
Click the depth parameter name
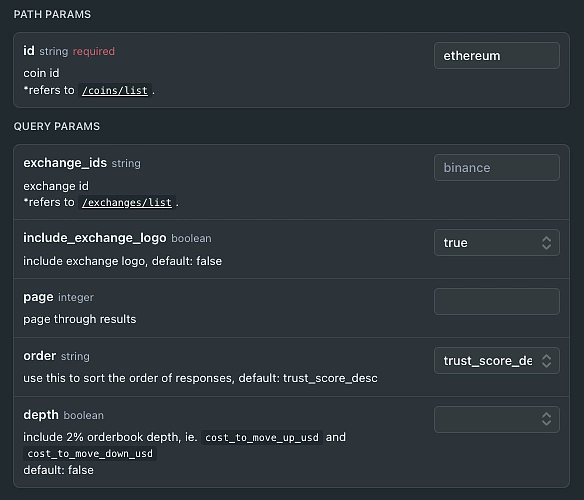click(41, 415)
